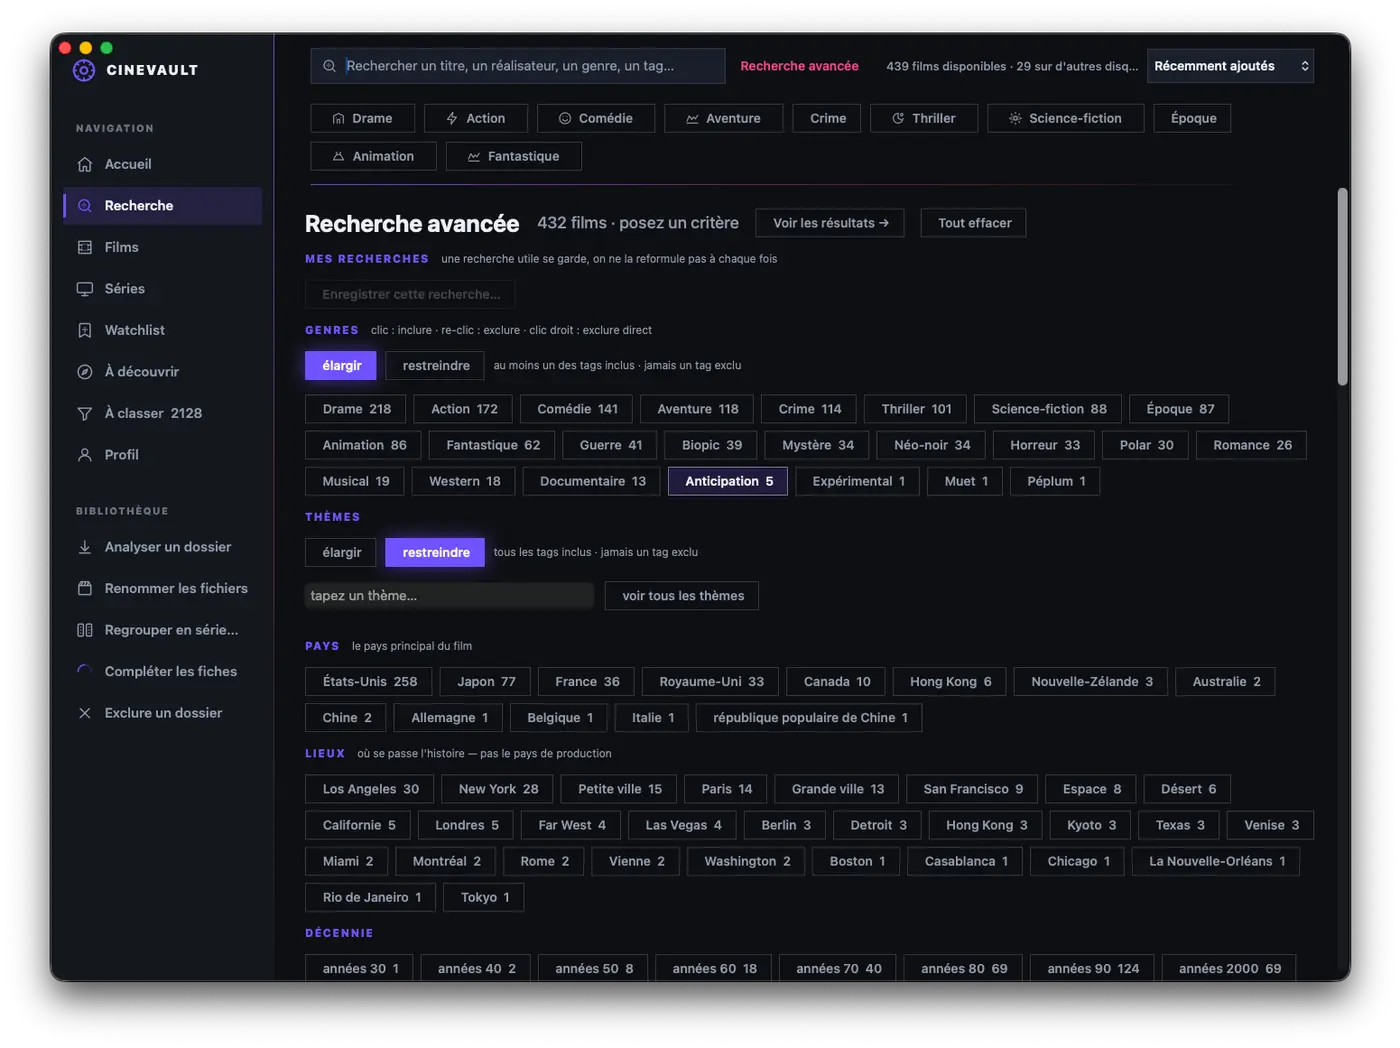Screen dimensions: 1400x1048
Task: Pick the années 90 124 decade tag
Action: coord(1092,969)
